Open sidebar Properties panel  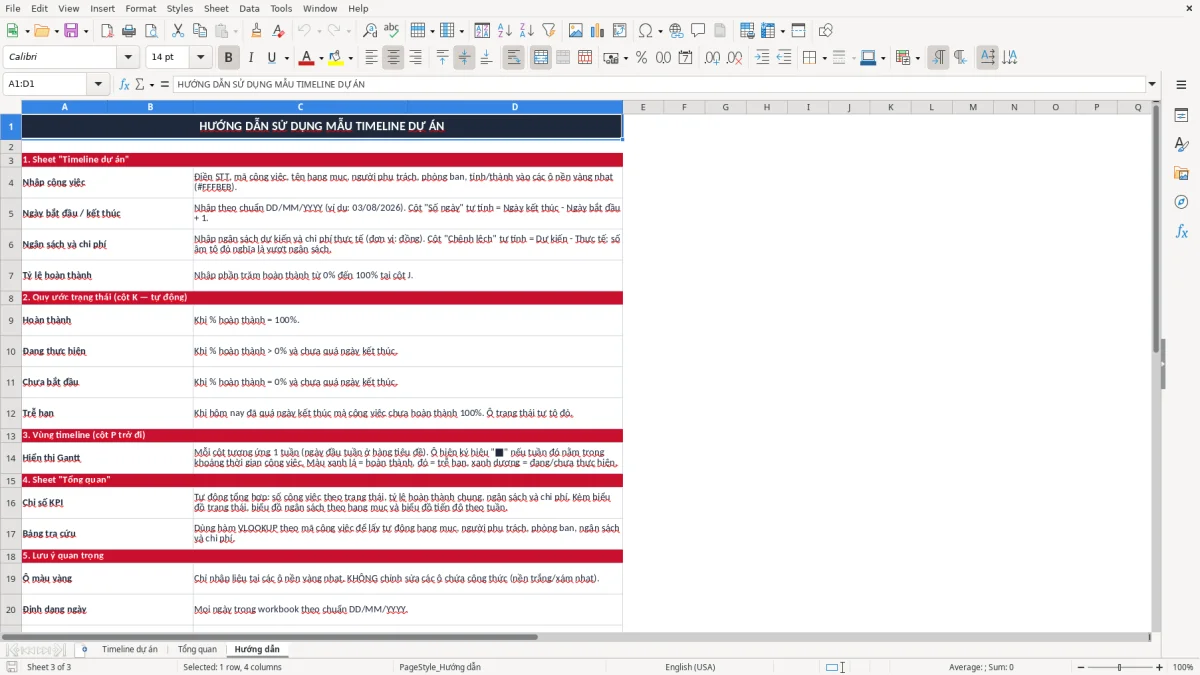tap(1181, 115)
